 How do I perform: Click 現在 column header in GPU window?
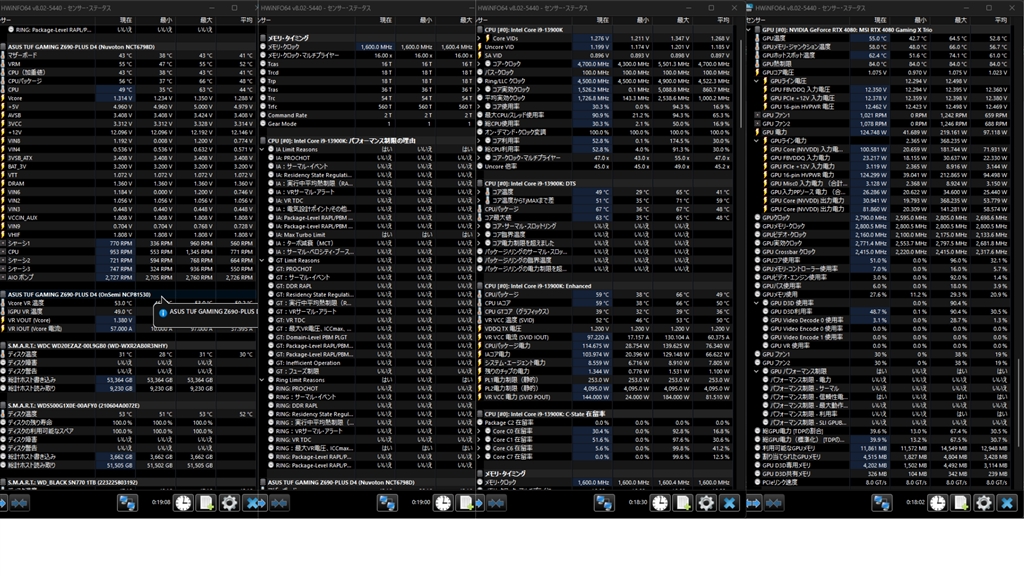[x=880, y=20]
